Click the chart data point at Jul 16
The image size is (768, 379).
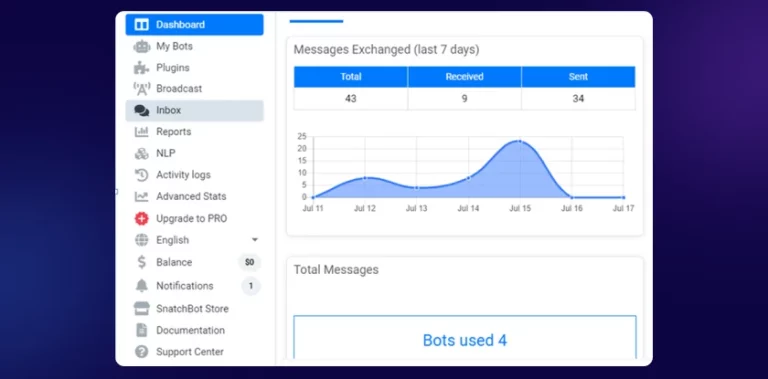tap(572, 197)
